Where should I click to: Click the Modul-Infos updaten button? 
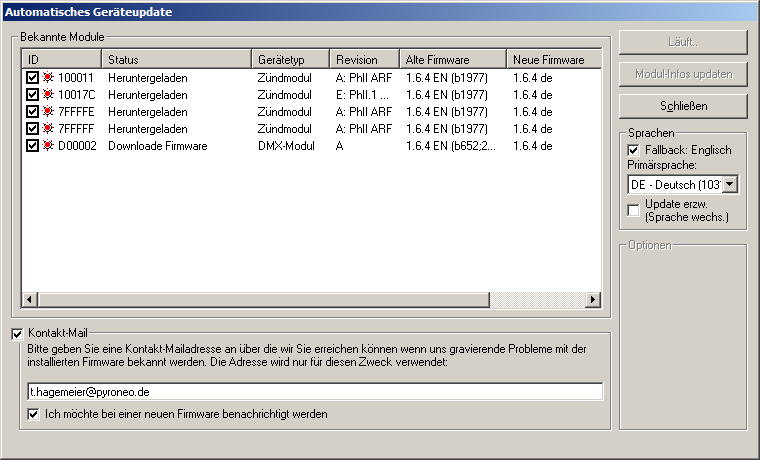683,74
